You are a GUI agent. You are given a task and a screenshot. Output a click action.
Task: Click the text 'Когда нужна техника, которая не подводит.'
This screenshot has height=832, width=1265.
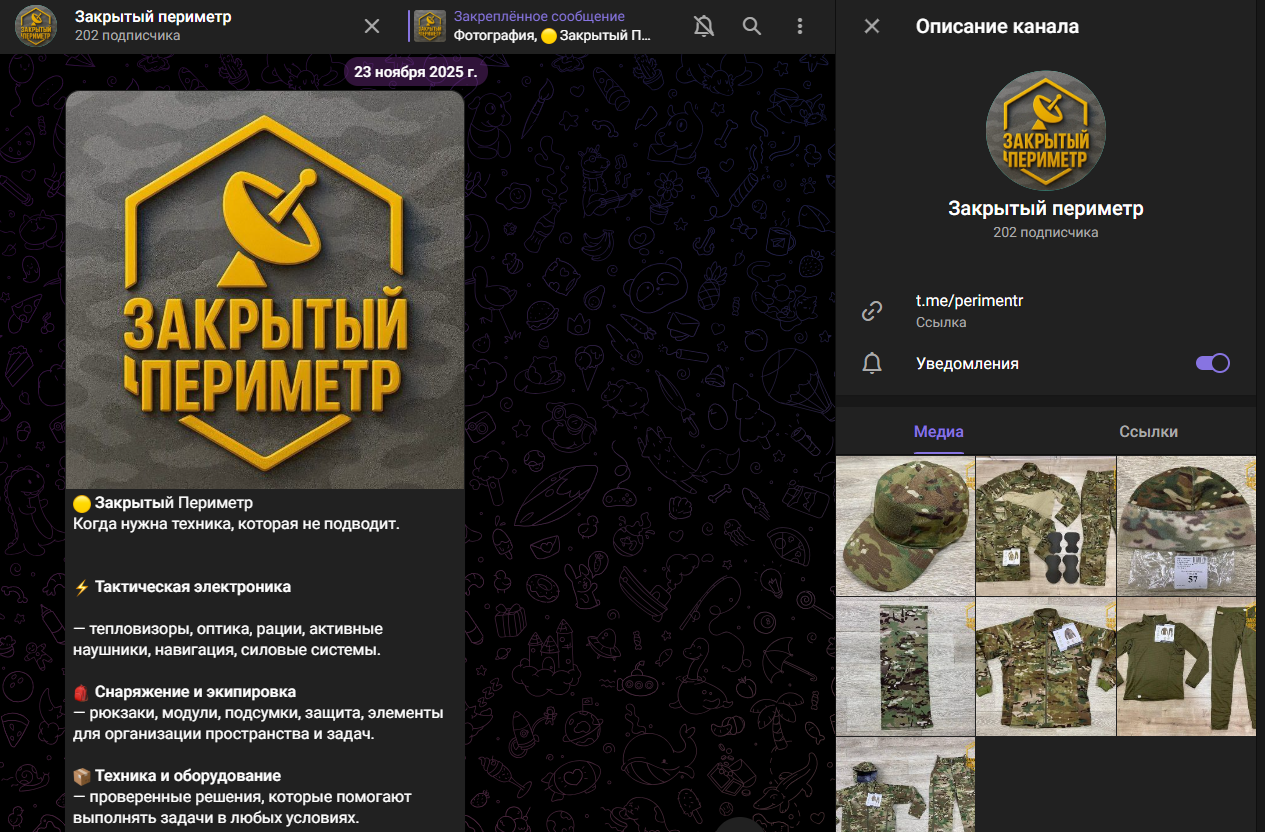(237, 524)
